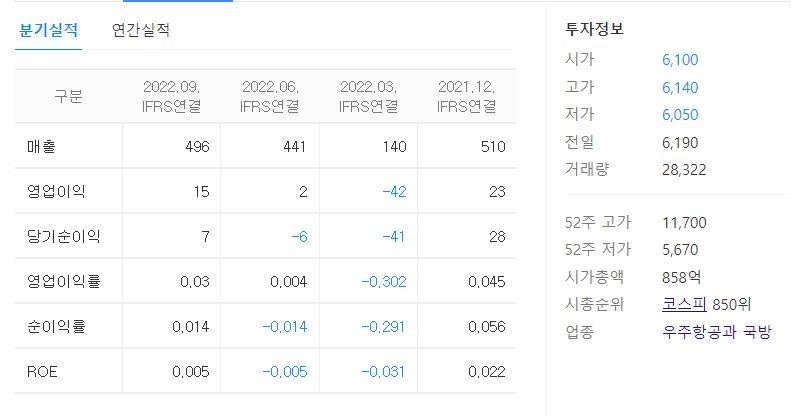Click the 거래량 value 28,322
The image size is (803, 416).
click(x=684, y=170)
